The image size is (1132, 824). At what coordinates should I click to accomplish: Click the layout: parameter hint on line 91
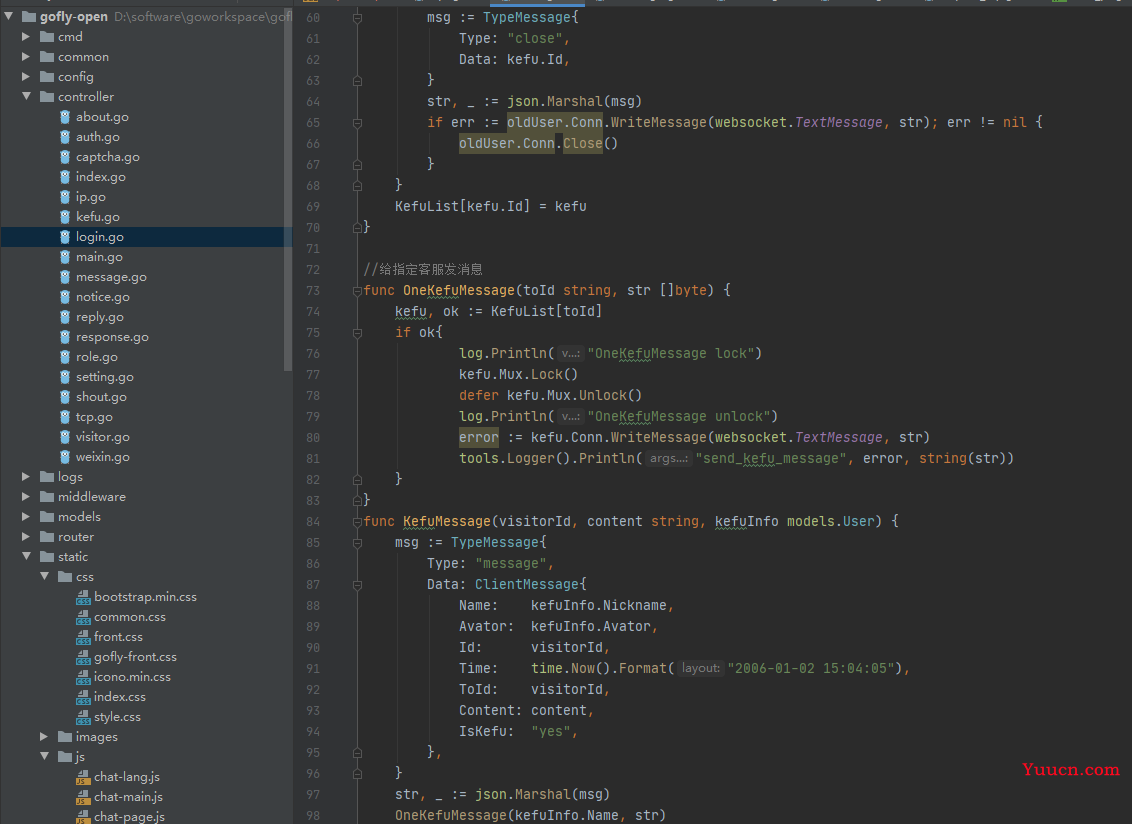[700, 668]
